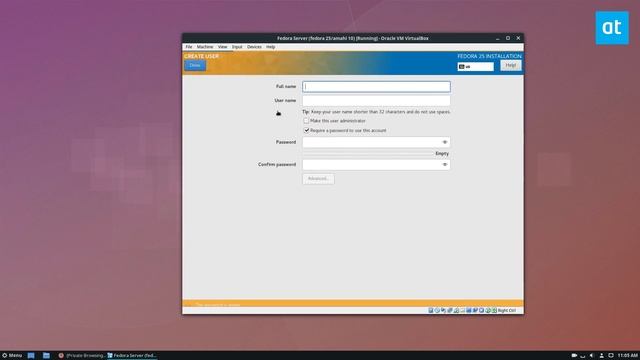This screenshot has height=360, width=640.
Task: Click the volume icon in system tray
Action: click(x=591, y=356)
